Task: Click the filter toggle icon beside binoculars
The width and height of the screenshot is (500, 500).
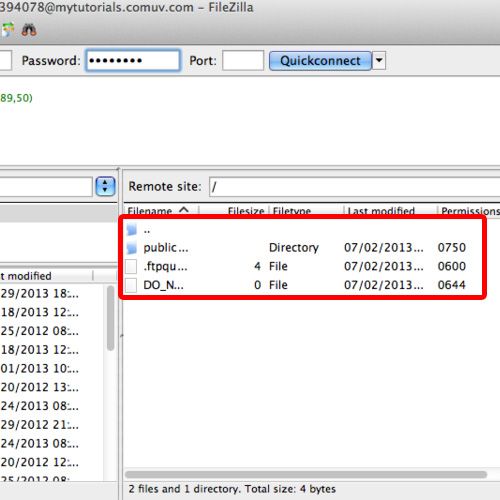Action: tap(7, 30)
